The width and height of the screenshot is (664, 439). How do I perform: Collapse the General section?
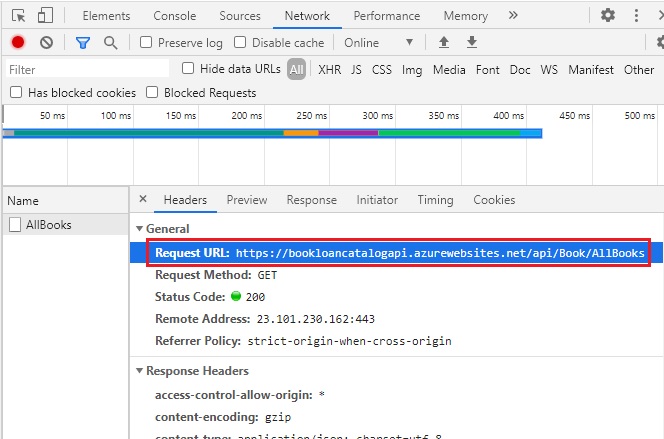139,229
